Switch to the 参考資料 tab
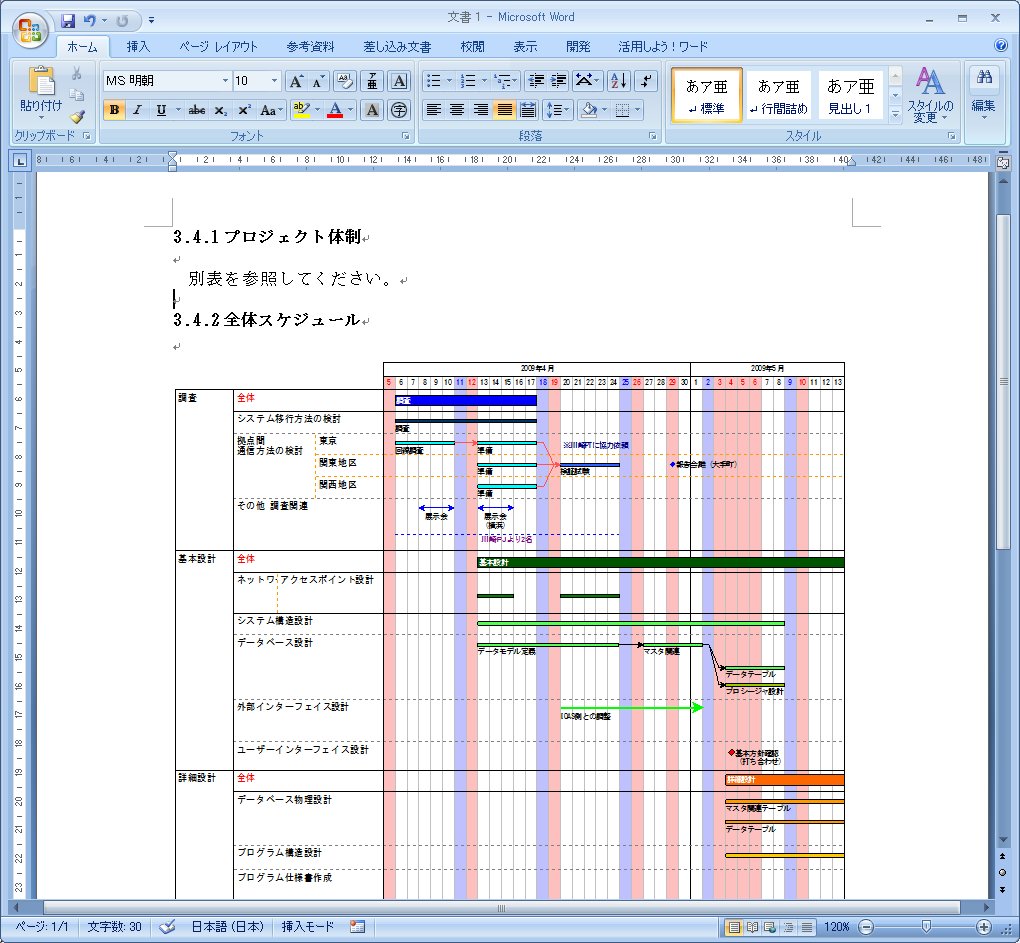 point(310,46)
